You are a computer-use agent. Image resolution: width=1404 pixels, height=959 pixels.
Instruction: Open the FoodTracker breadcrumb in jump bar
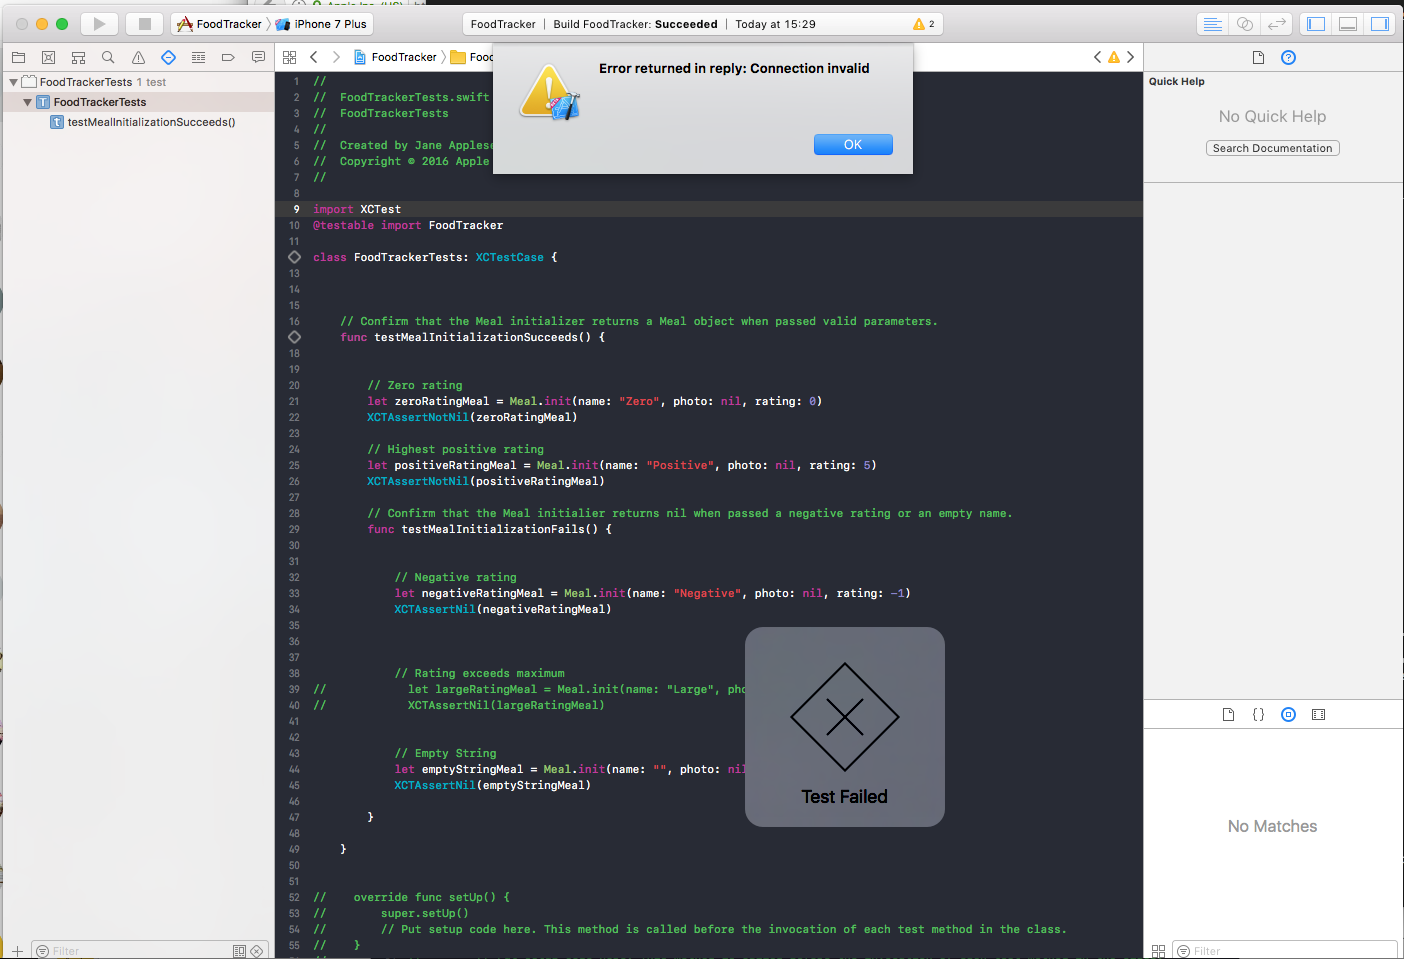tap(396, 57)
